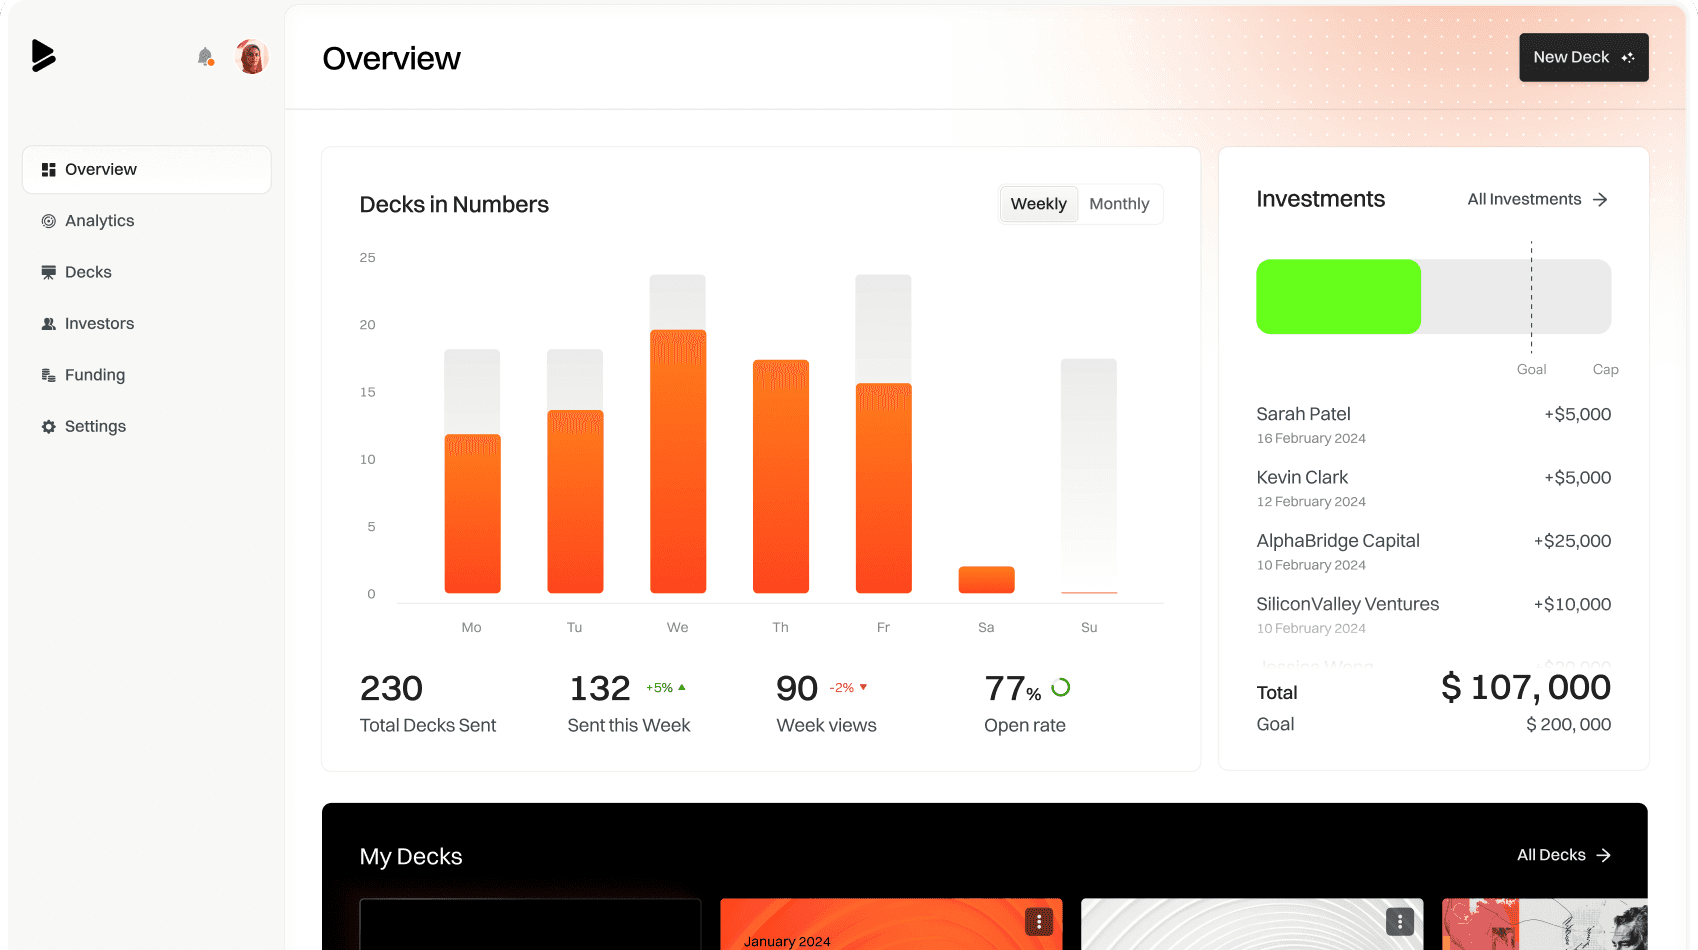Open options menu on white swirl deck
Screen dimensions: 1698x950
click(x=1400, y=922)
